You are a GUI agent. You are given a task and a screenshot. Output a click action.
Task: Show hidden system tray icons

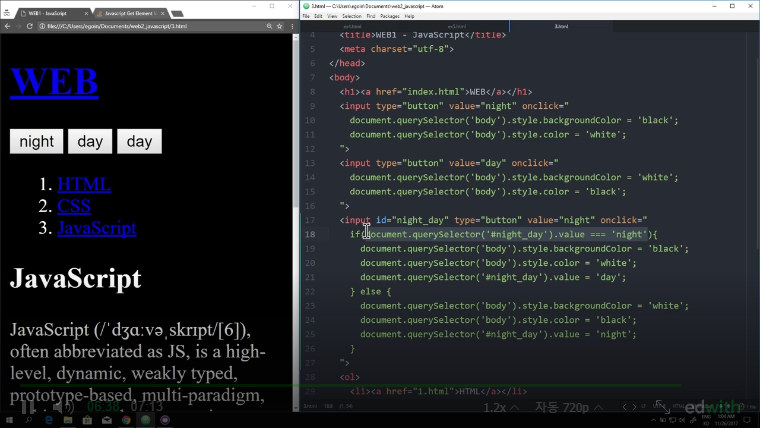pyautogui.click(x=653, y=420)
